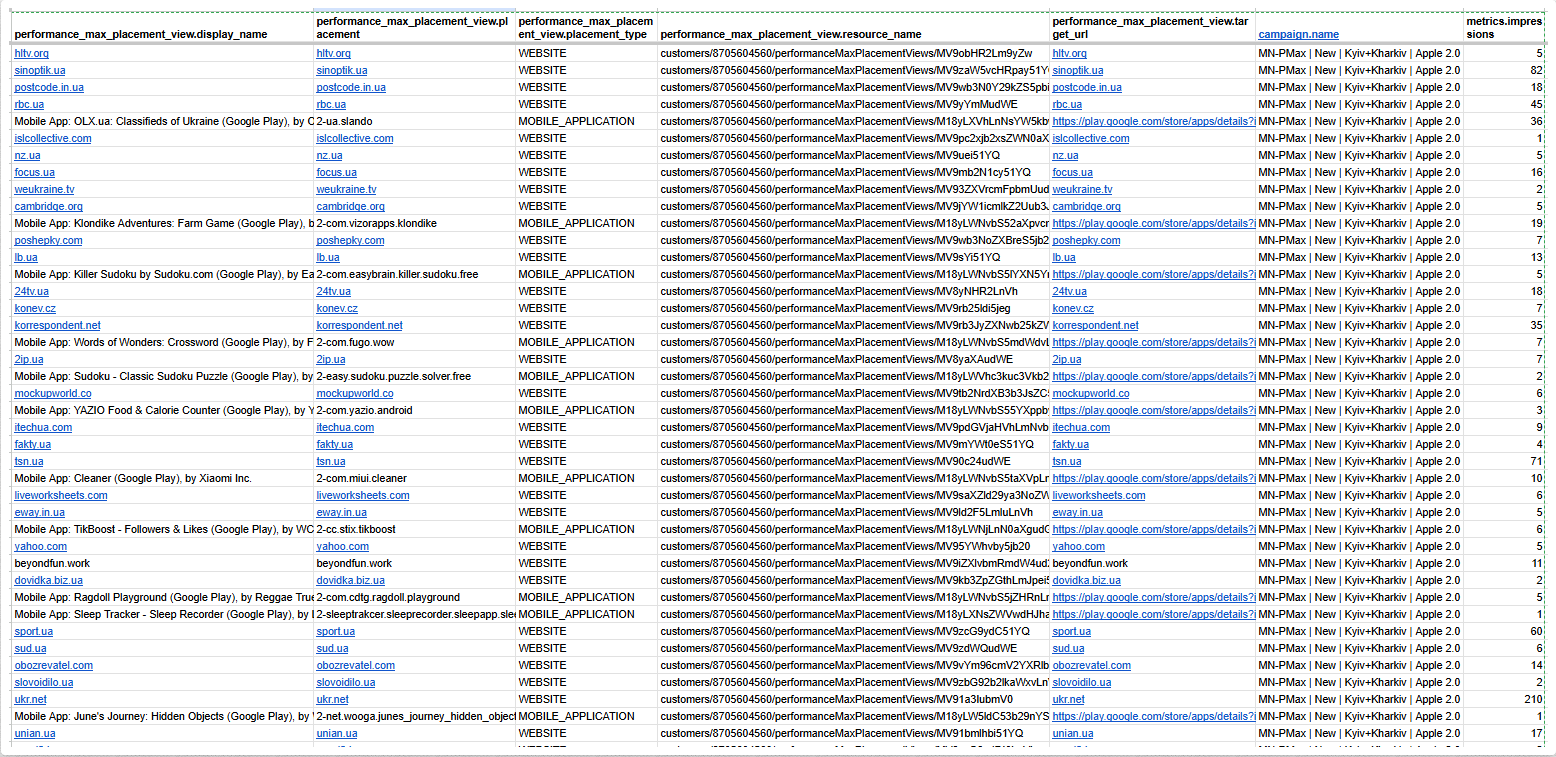This screenshot has height=757, width=1556.
Task: Select the '2-com.vizorapps.klondike' placement cell
Action: (414, 223)
